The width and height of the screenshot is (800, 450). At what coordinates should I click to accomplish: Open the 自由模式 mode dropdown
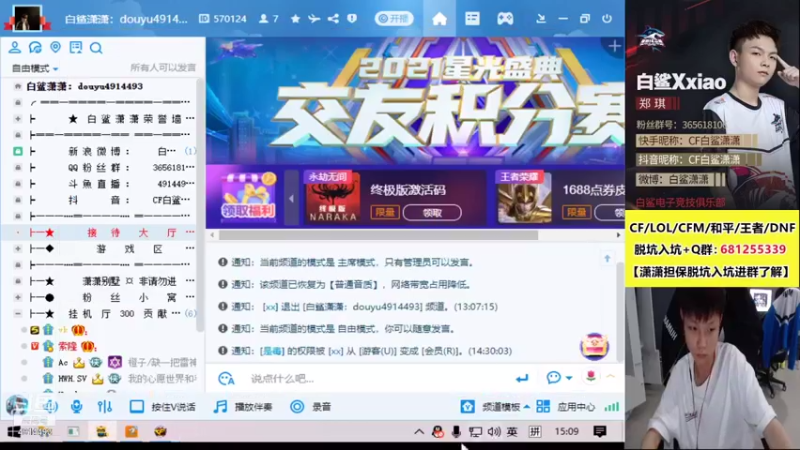coord(35,68)
